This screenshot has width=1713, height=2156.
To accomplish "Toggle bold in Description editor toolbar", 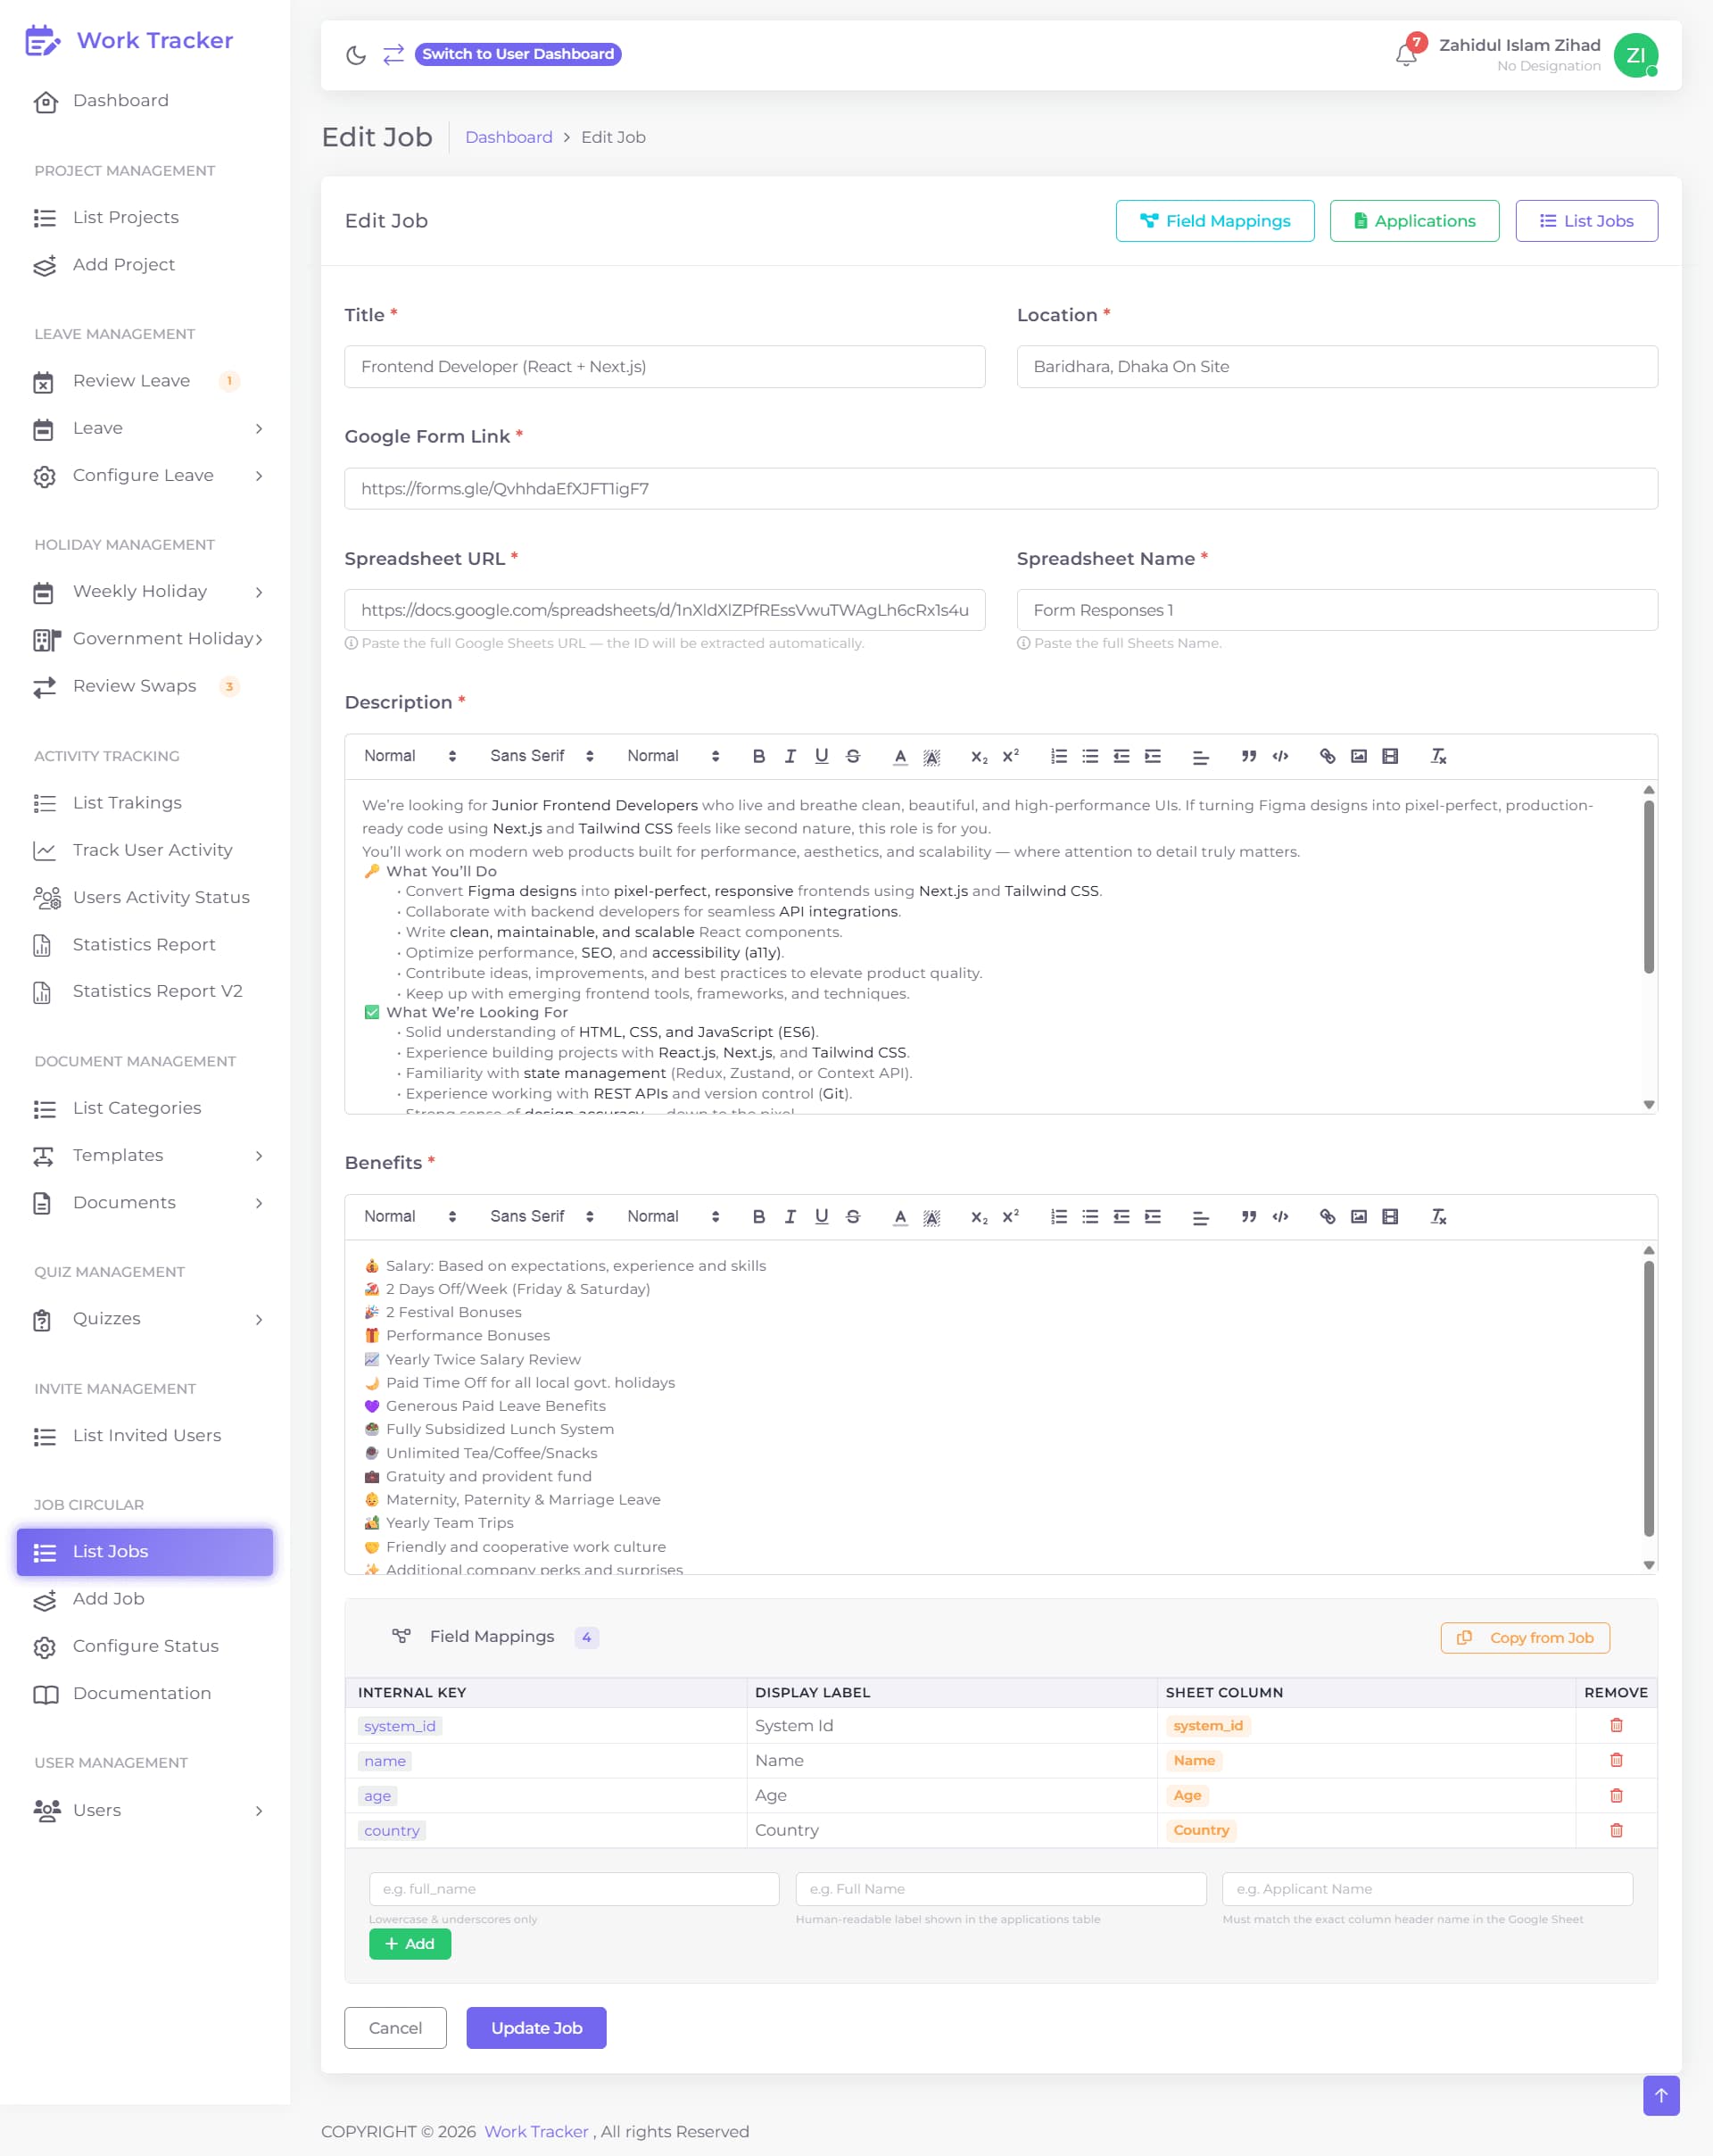I will pos(758,756).
